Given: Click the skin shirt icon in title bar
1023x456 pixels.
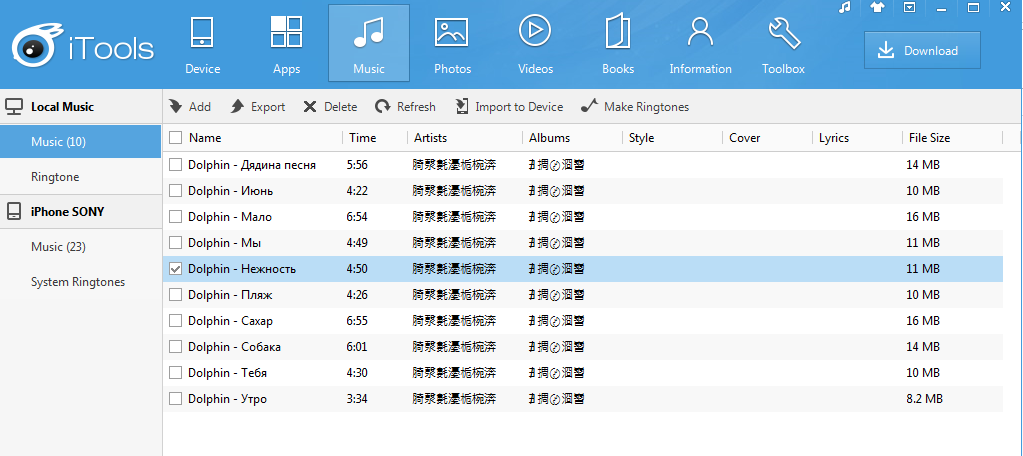Looking at the screenshot, I should pyautogui.click(x=877, y=8).
